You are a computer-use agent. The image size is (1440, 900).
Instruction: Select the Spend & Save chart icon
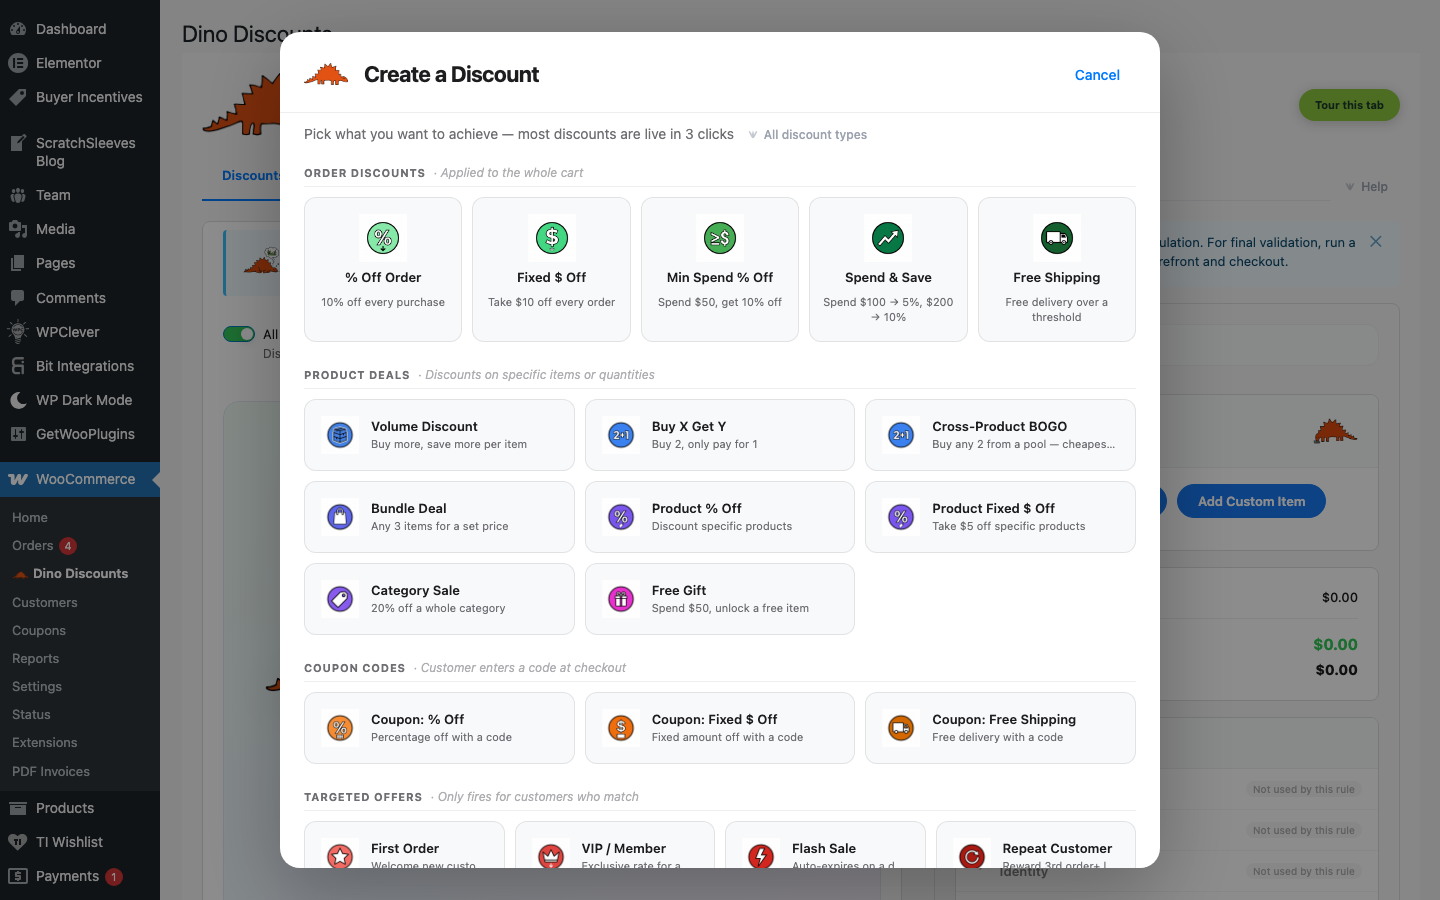tap(888, 238)
